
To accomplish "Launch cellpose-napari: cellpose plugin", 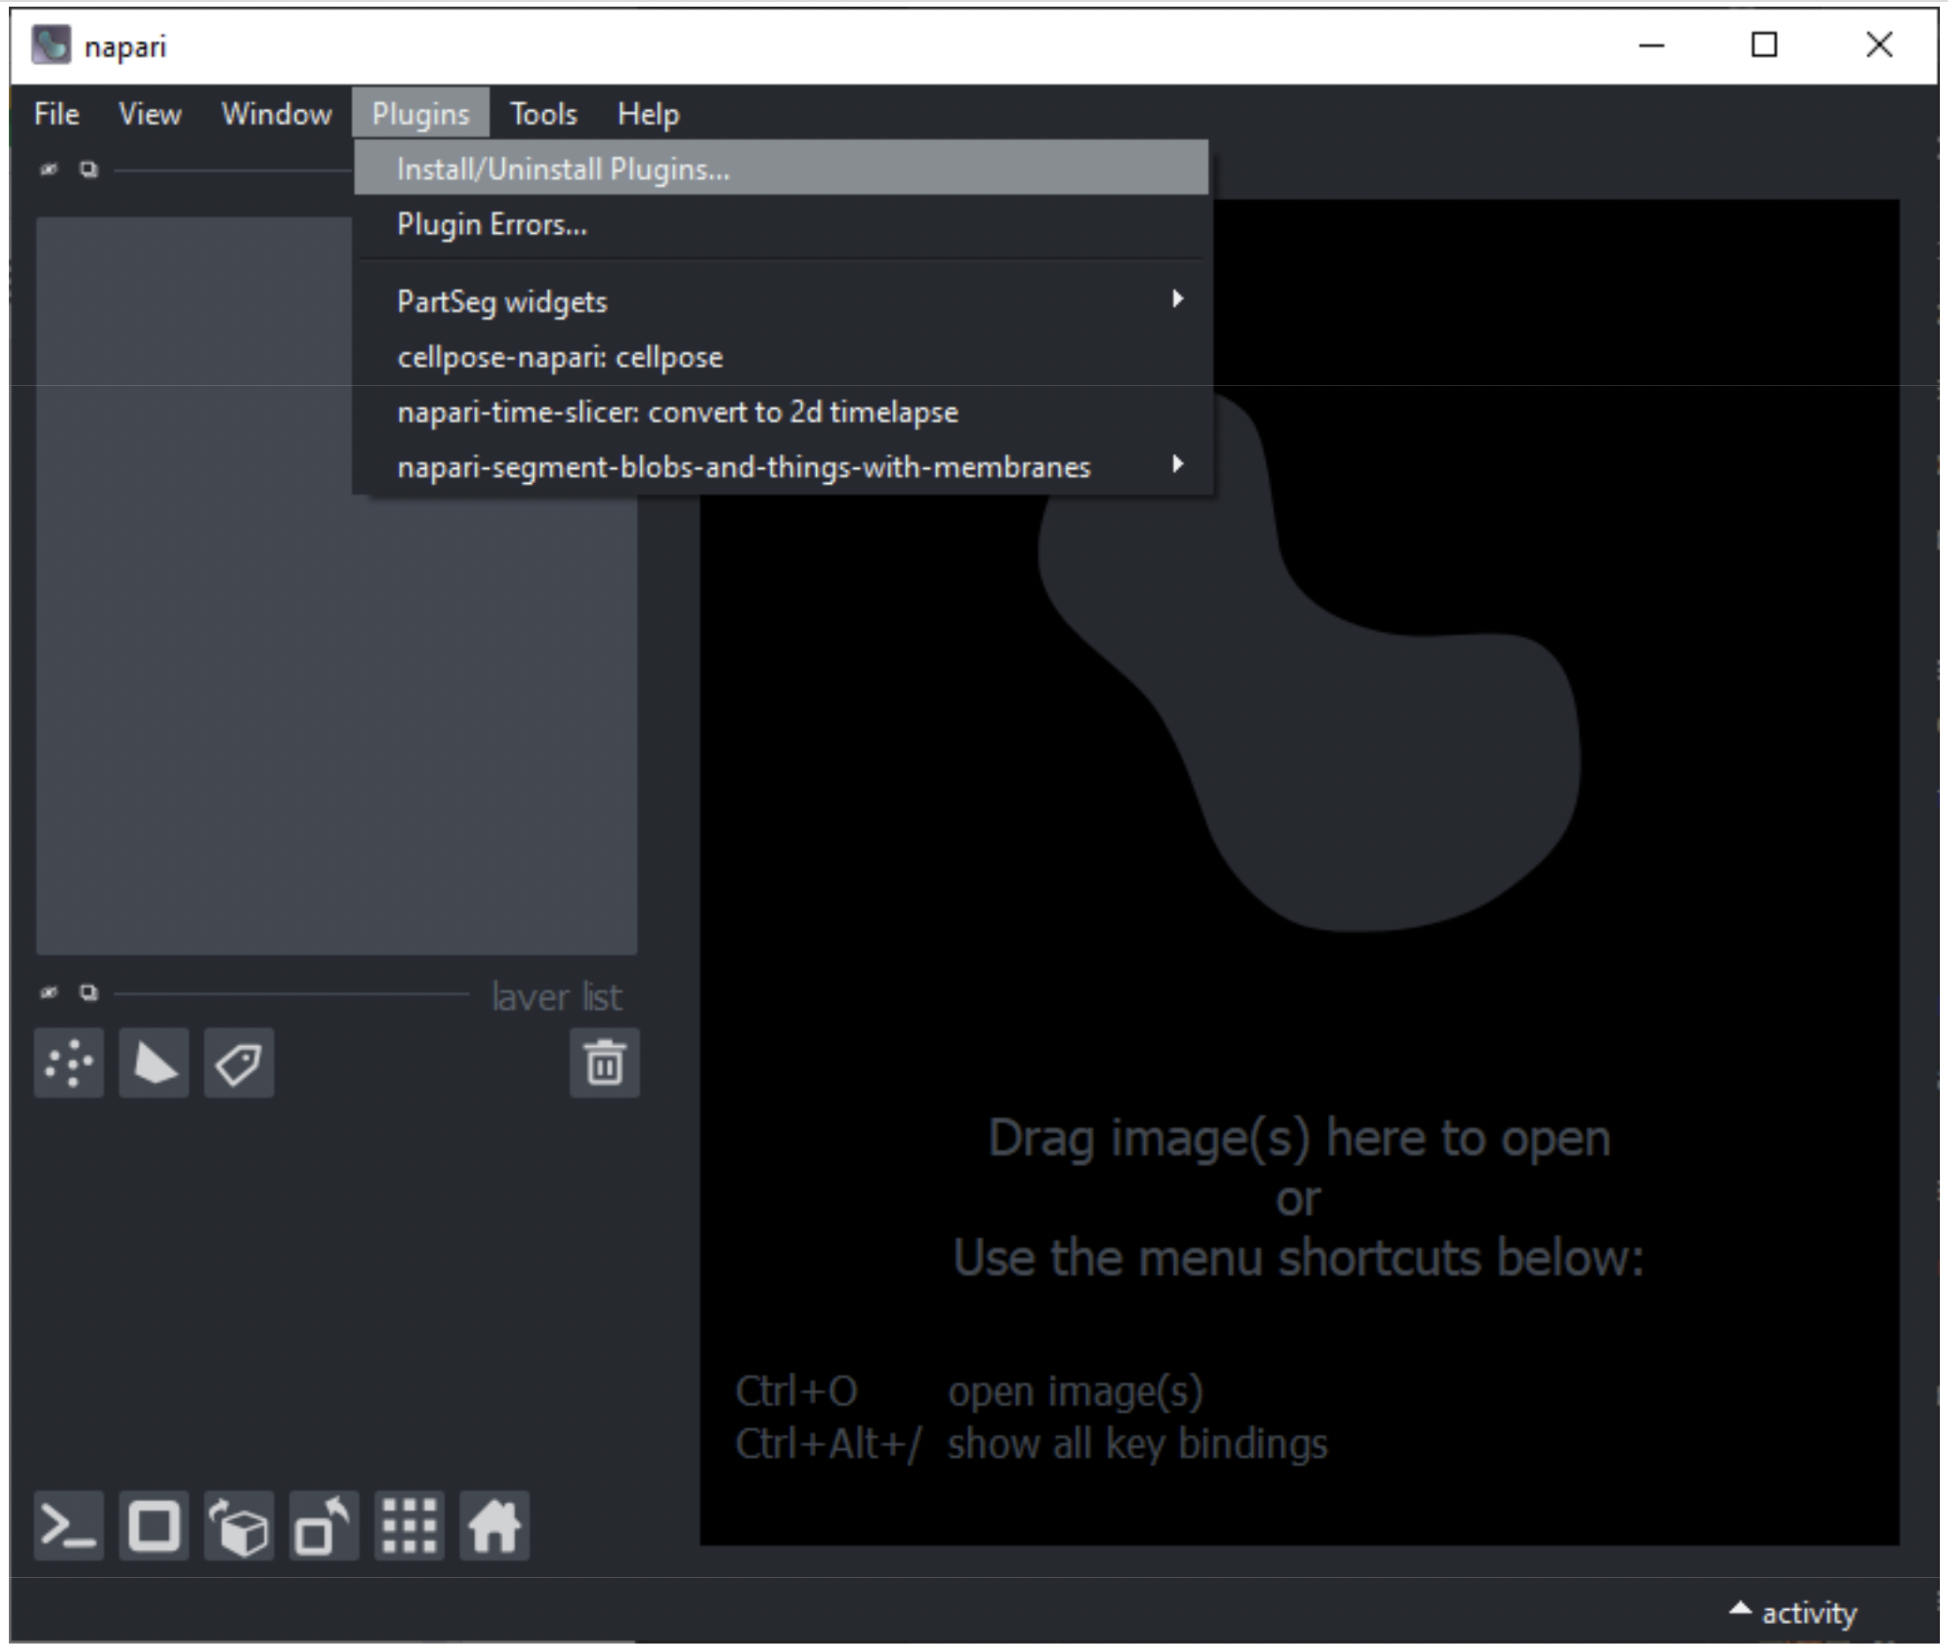I will click(781, 357).
